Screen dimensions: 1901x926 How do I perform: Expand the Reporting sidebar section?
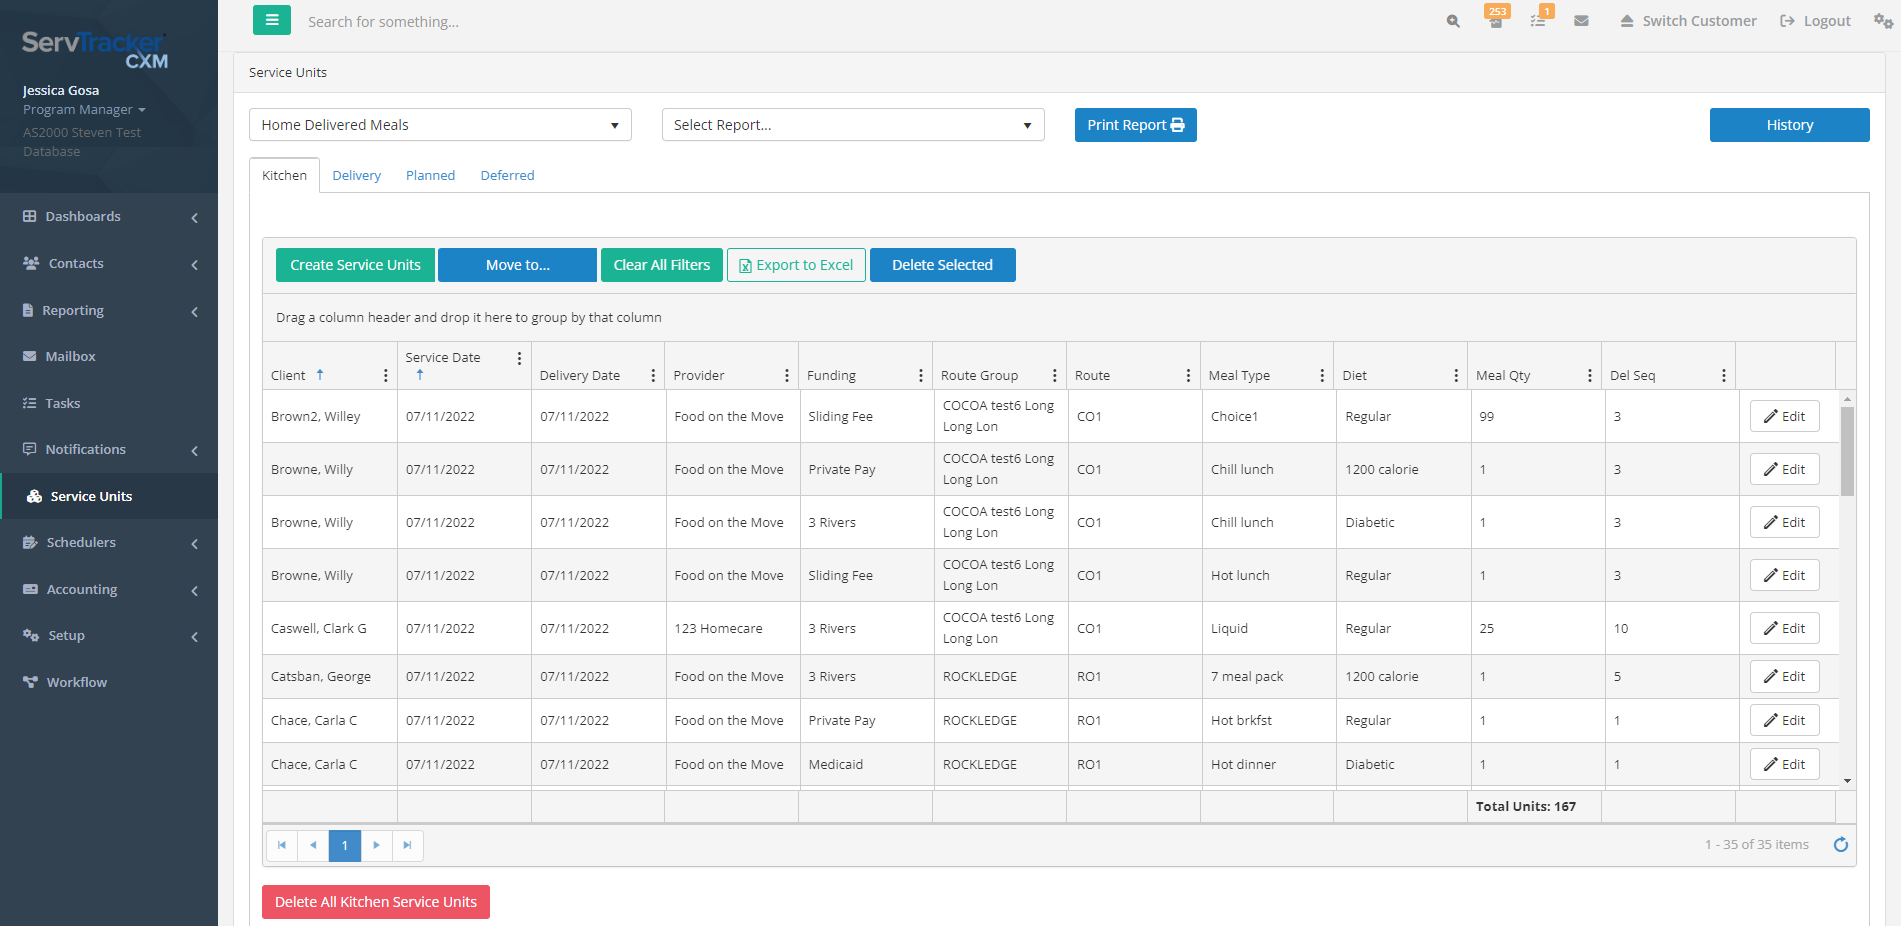click(x=73, y=310)
